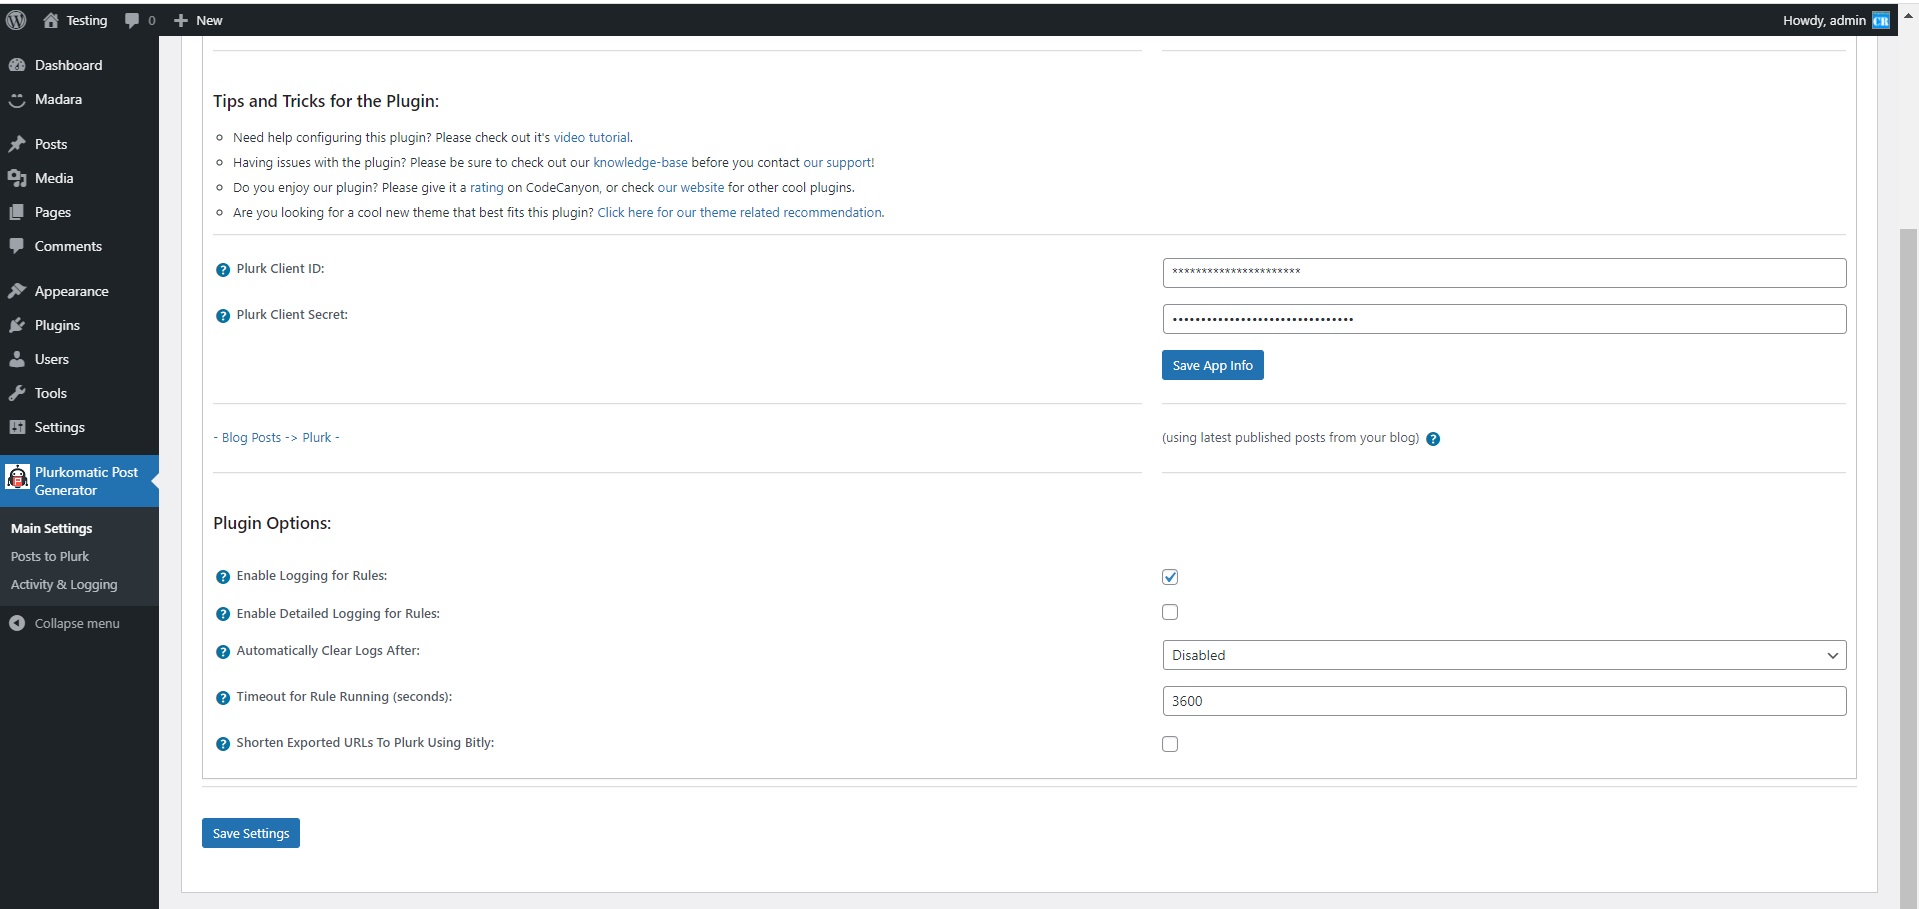Open the video tutorial link
Screen dimensions: 1919x909
[592, 138]
